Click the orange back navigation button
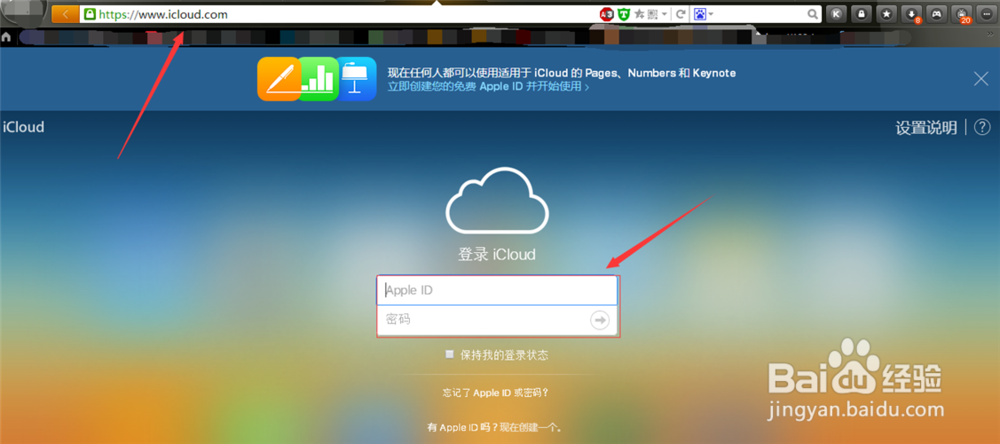This screenshot has width=1000, height=444. (x=64, y=13)
